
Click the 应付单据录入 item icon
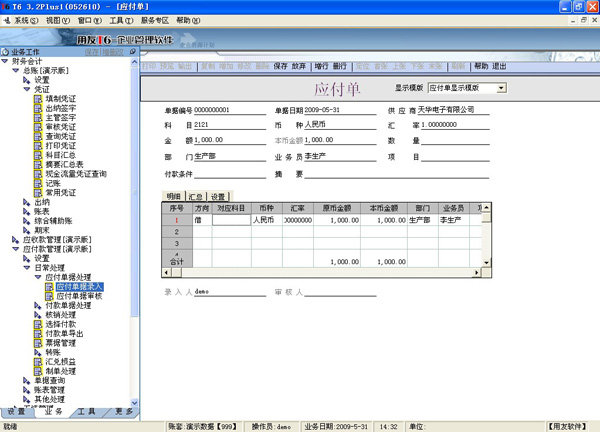(49, 287)
